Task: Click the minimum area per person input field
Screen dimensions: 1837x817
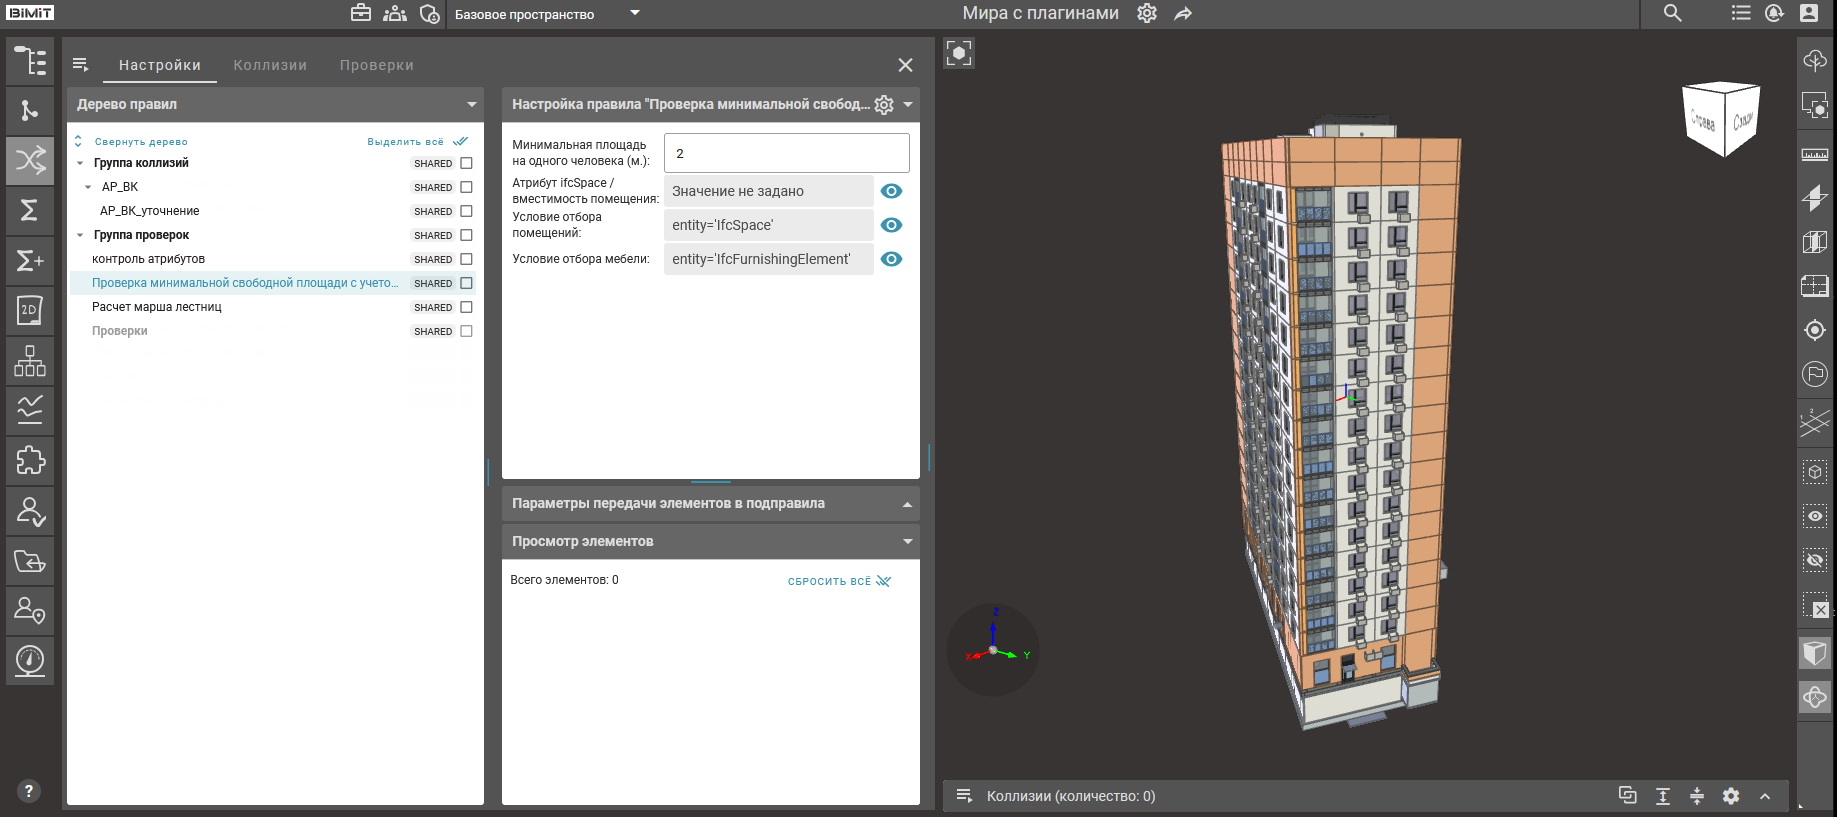Action: coord(786,153)
